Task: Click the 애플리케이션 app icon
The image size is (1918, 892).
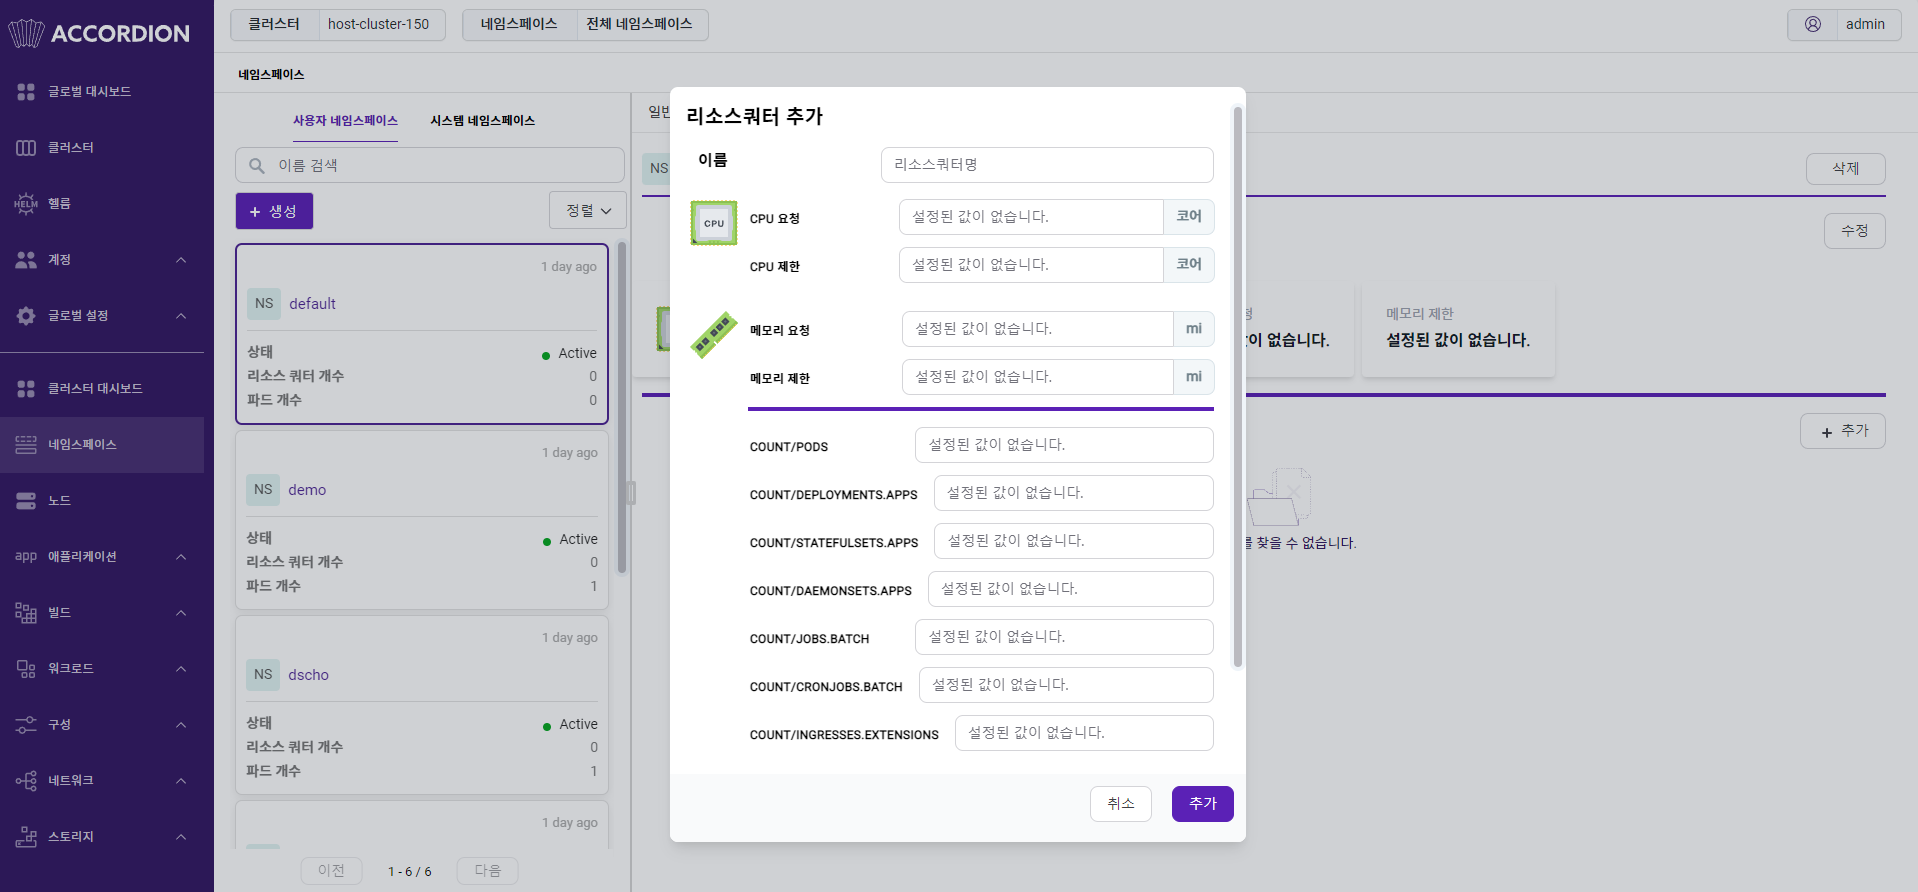Action: [26, 557]
